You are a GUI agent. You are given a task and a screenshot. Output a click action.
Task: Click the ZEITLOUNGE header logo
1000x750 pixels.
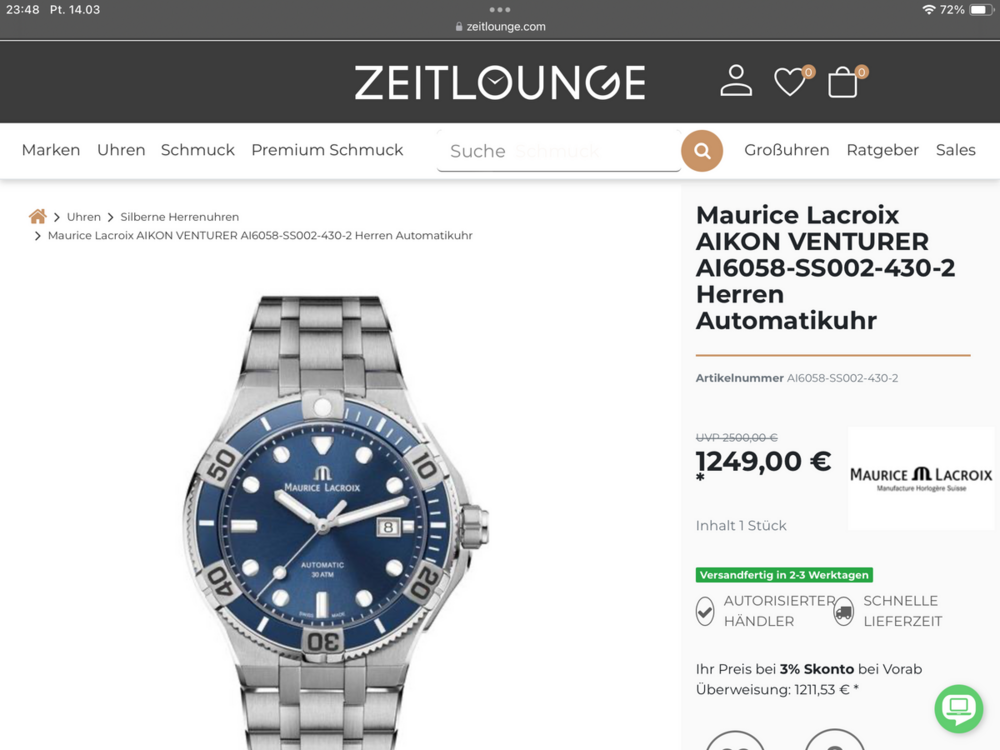point(500,82)
